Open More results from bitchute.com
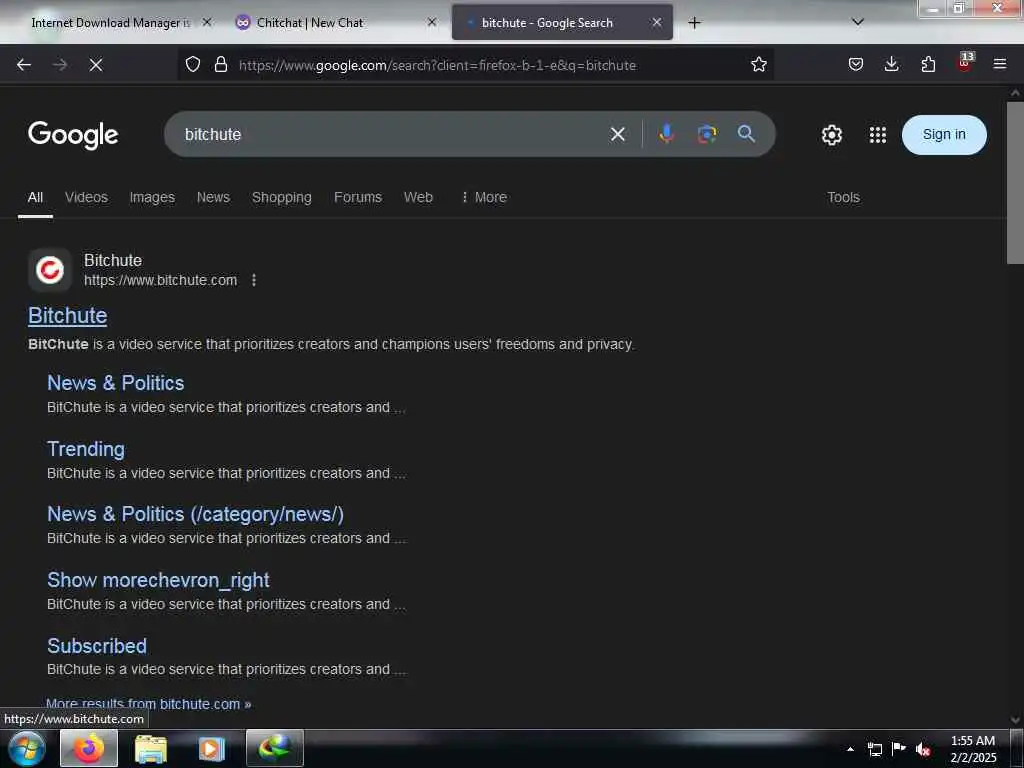The image size is (1024, 768). (148, 704)
